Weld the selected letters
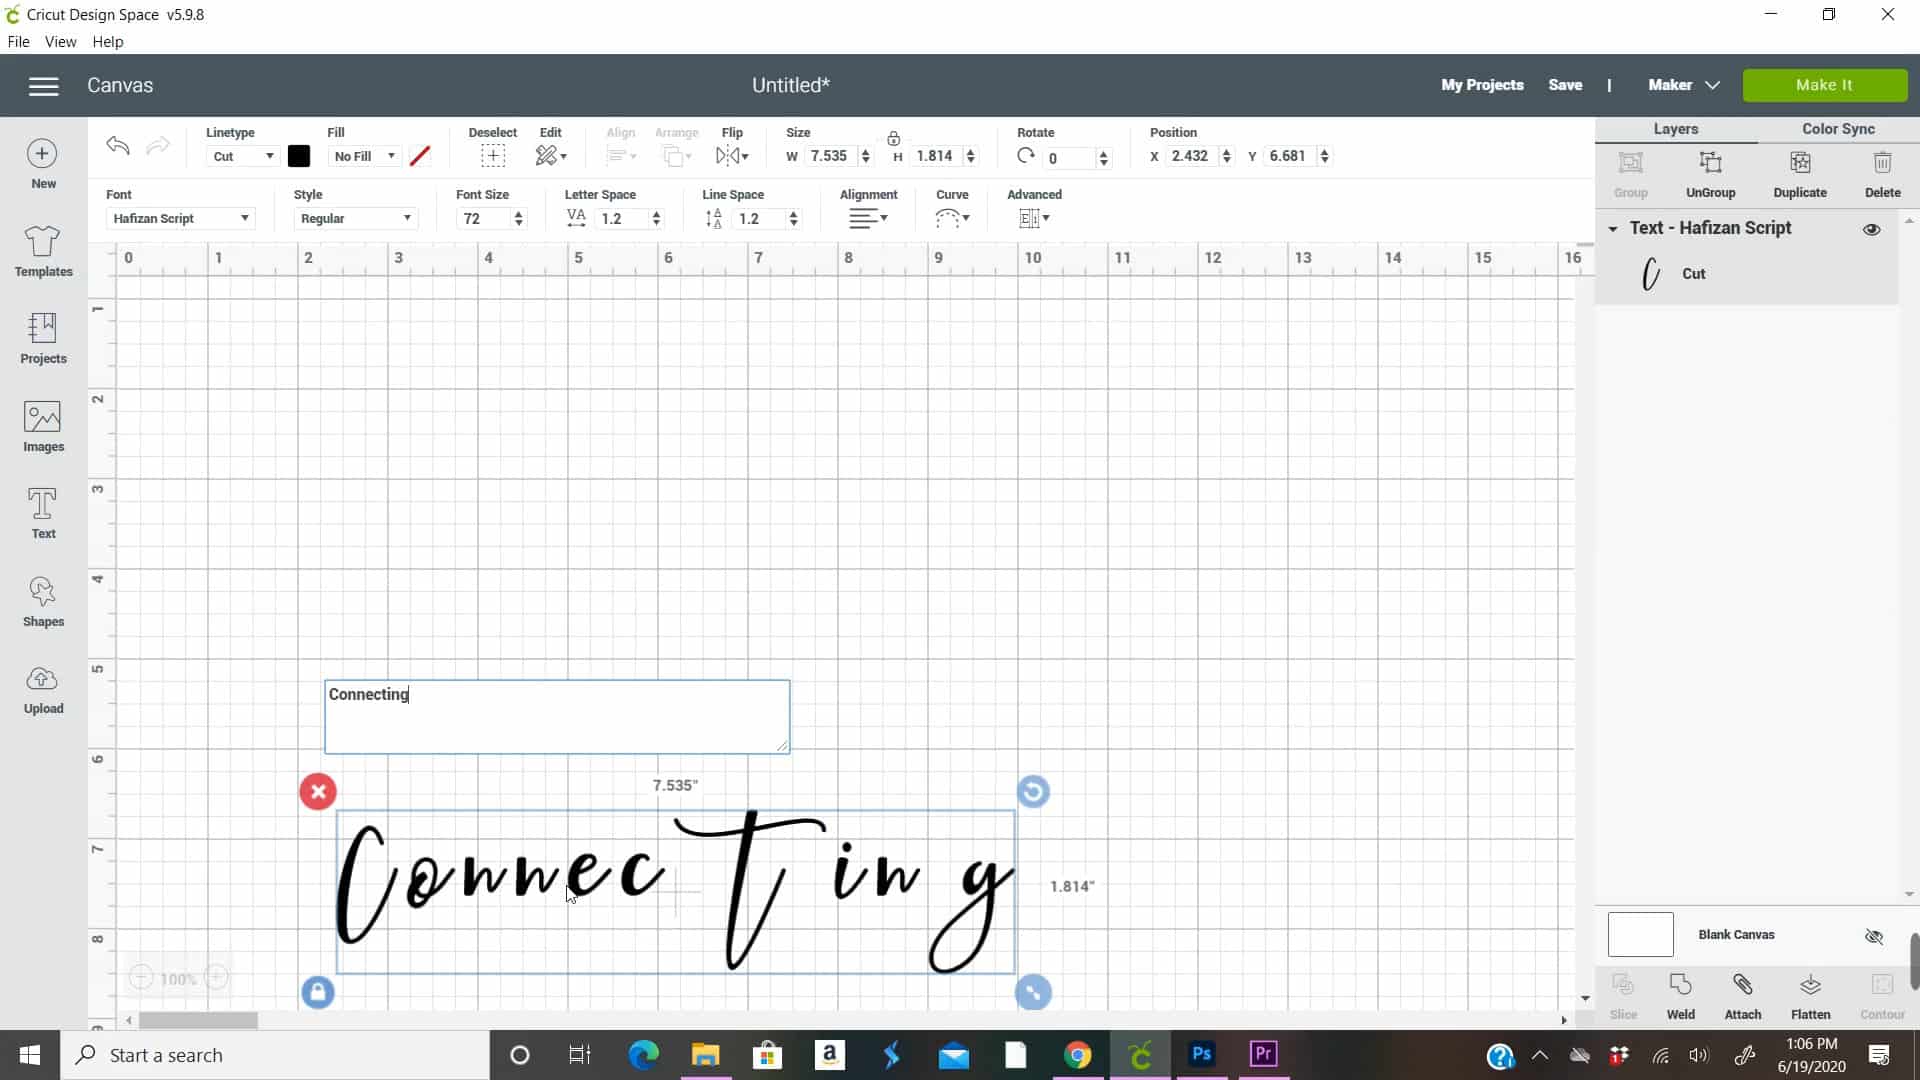The height and width of the screenshot is (1080, 1920). click(1680, 996)
